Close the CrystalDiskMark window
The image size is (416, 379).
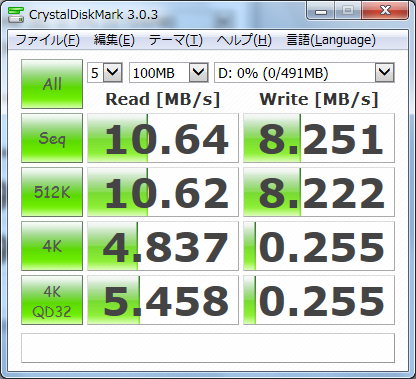(x=385, y=11)
